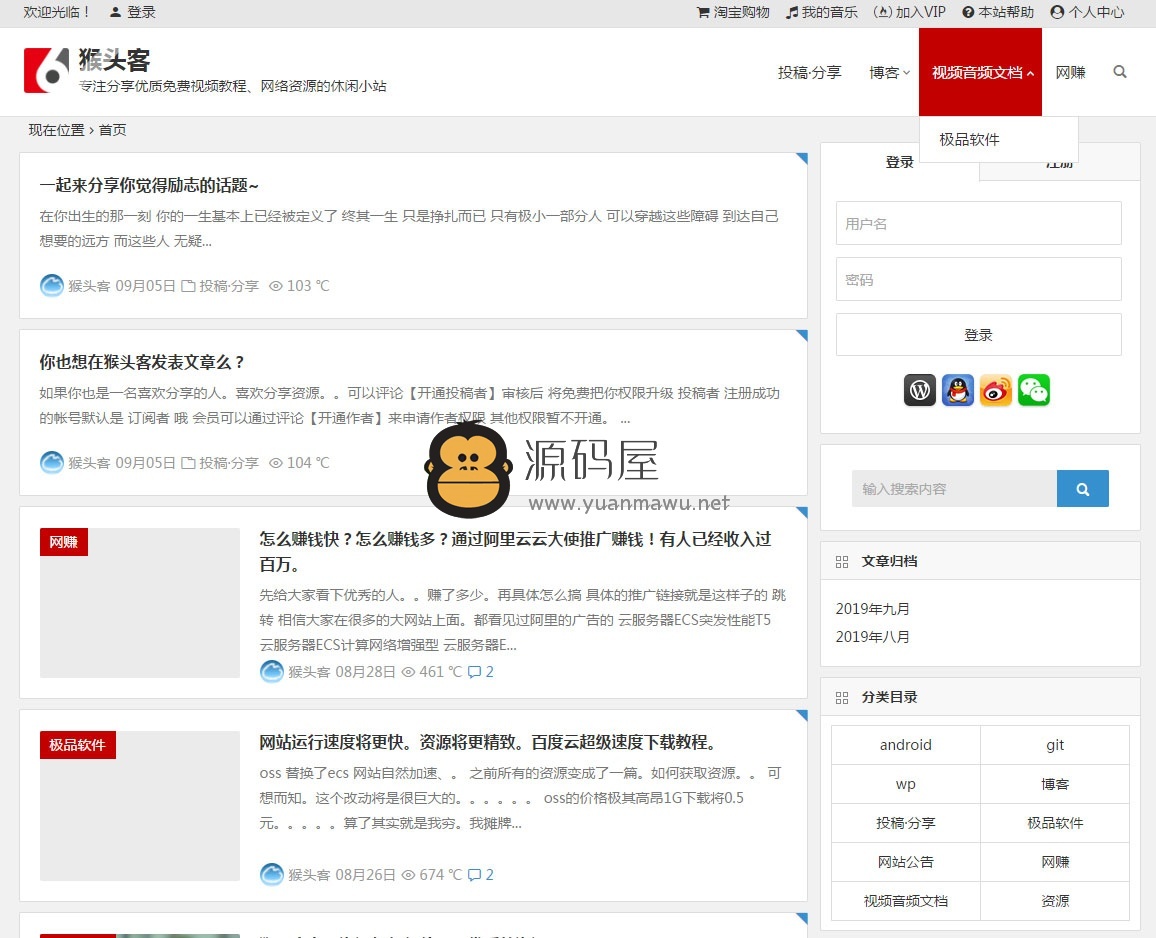Open post 你也想在猴头客发表文章么？

click(142, 362)
